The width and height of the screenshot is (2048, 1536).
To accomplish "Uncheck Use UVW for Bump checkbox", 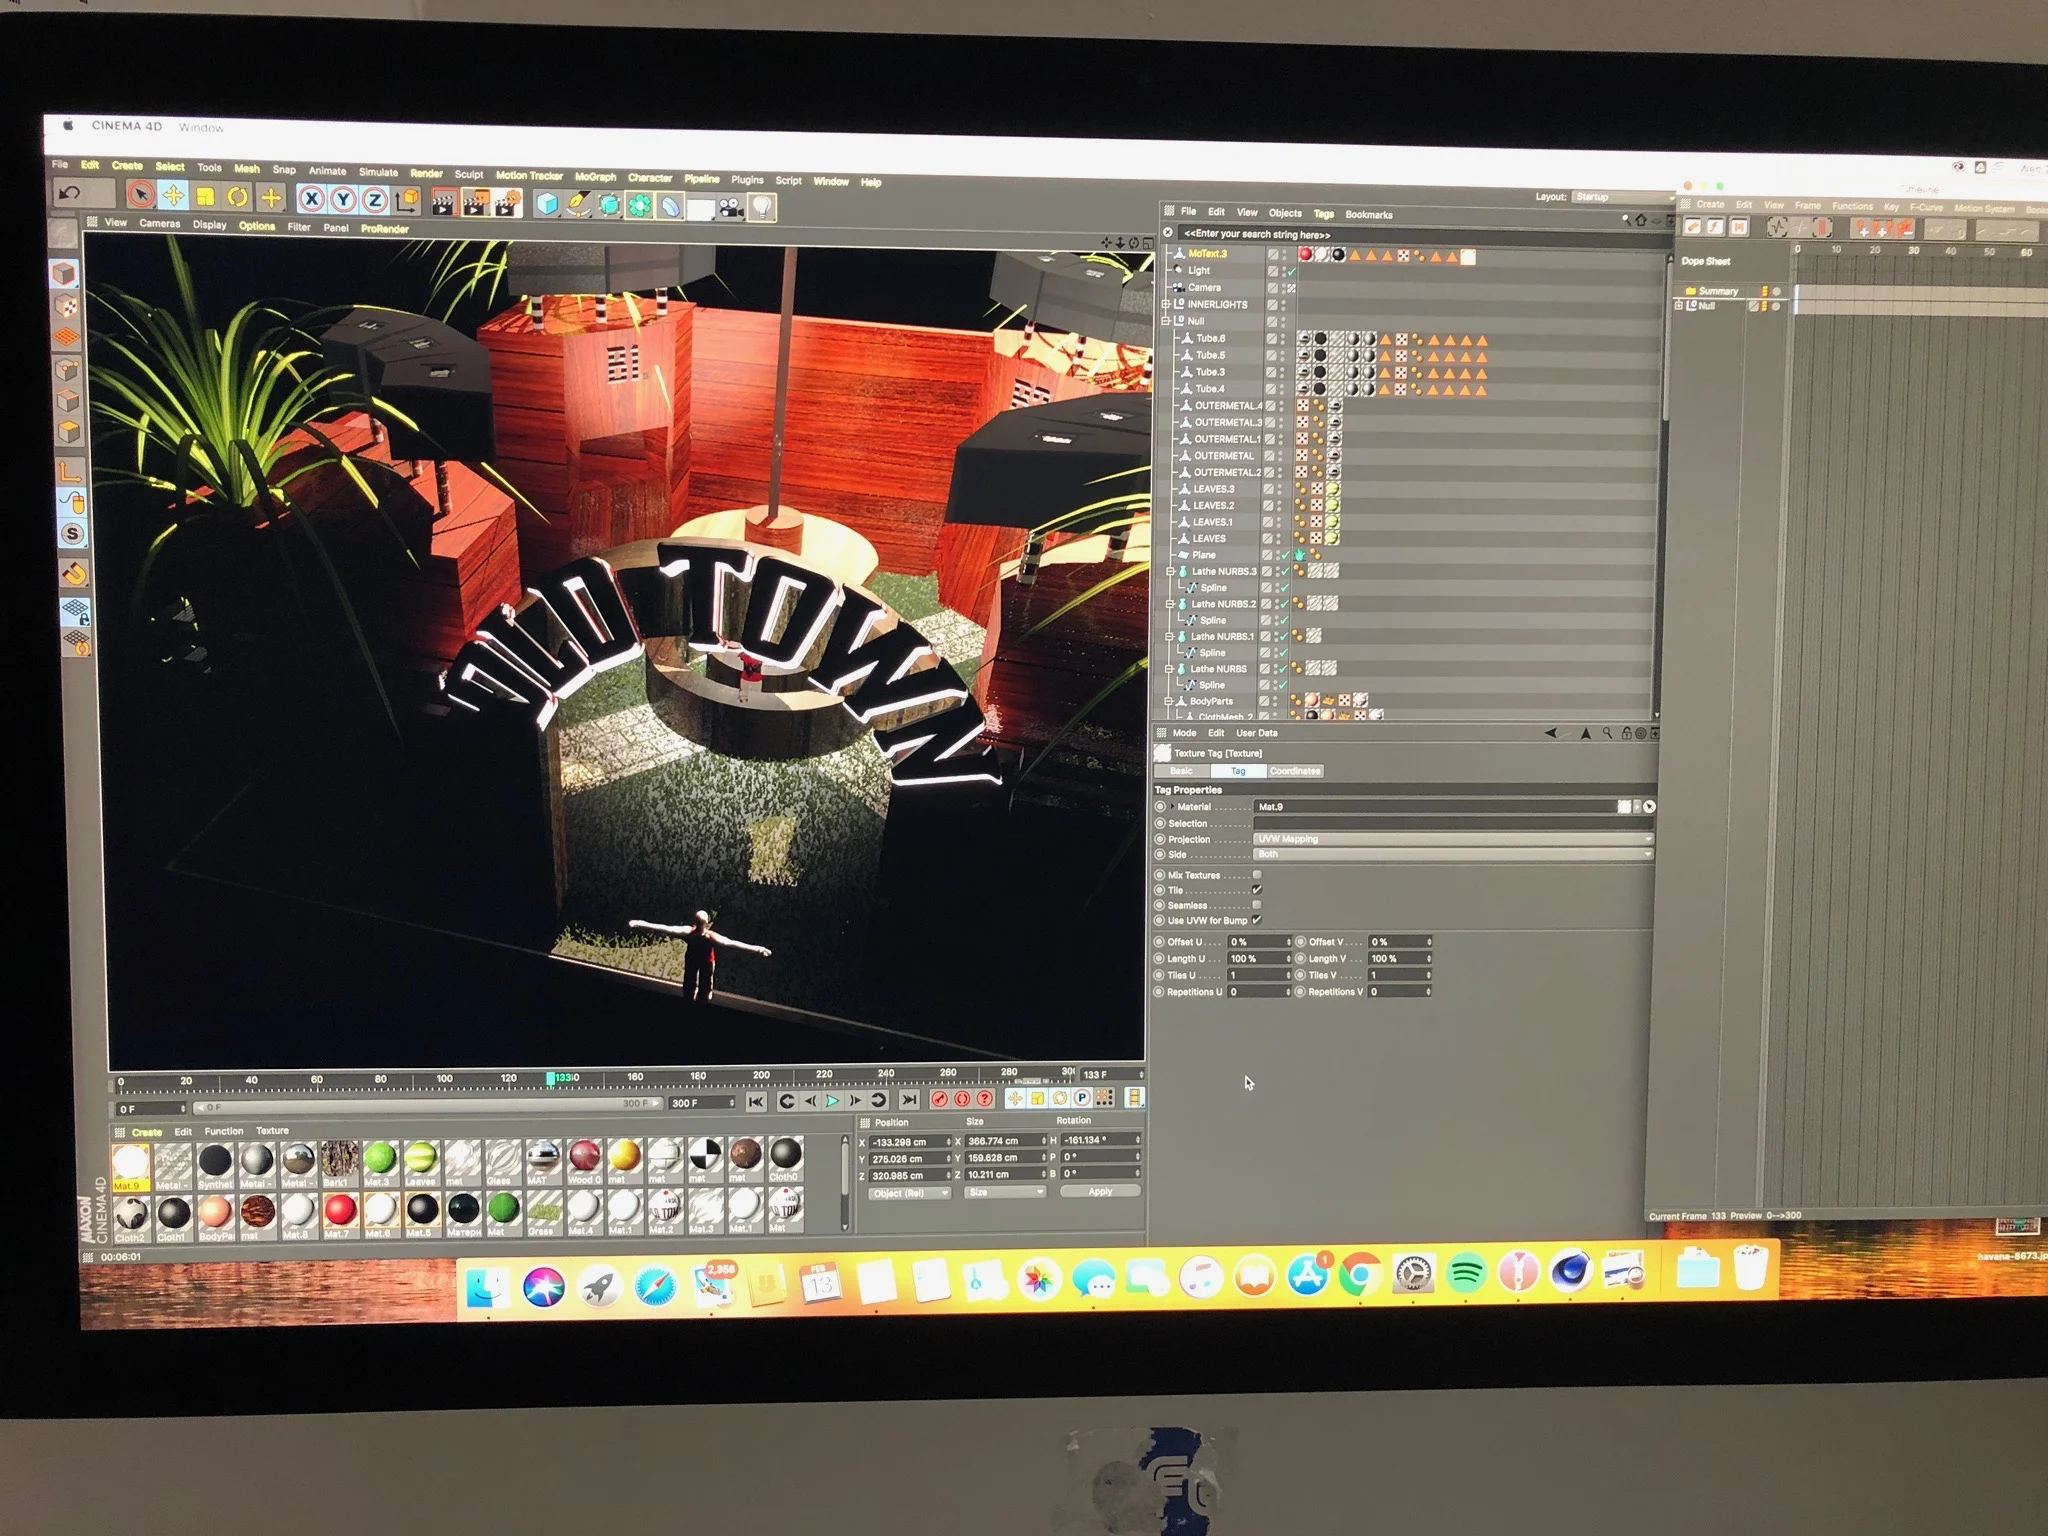I will (x=1256, y=920).
